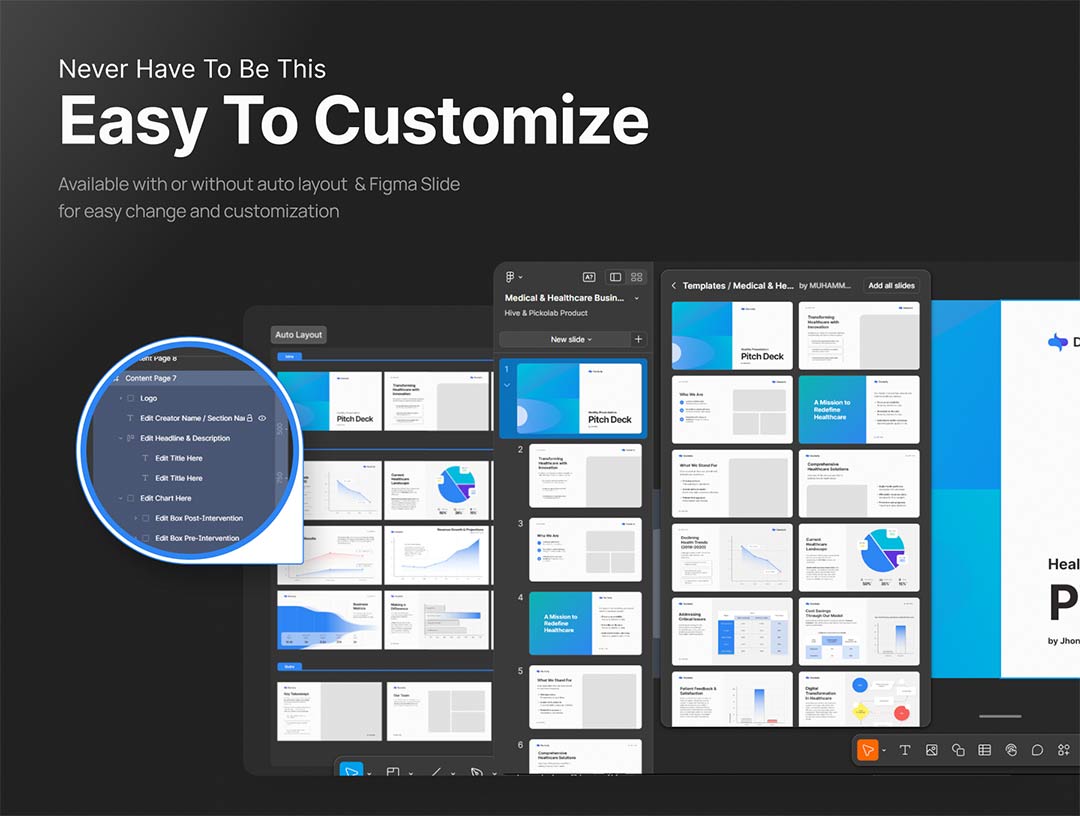
Task: Click the Add all slides button
Action: [891, 286]
